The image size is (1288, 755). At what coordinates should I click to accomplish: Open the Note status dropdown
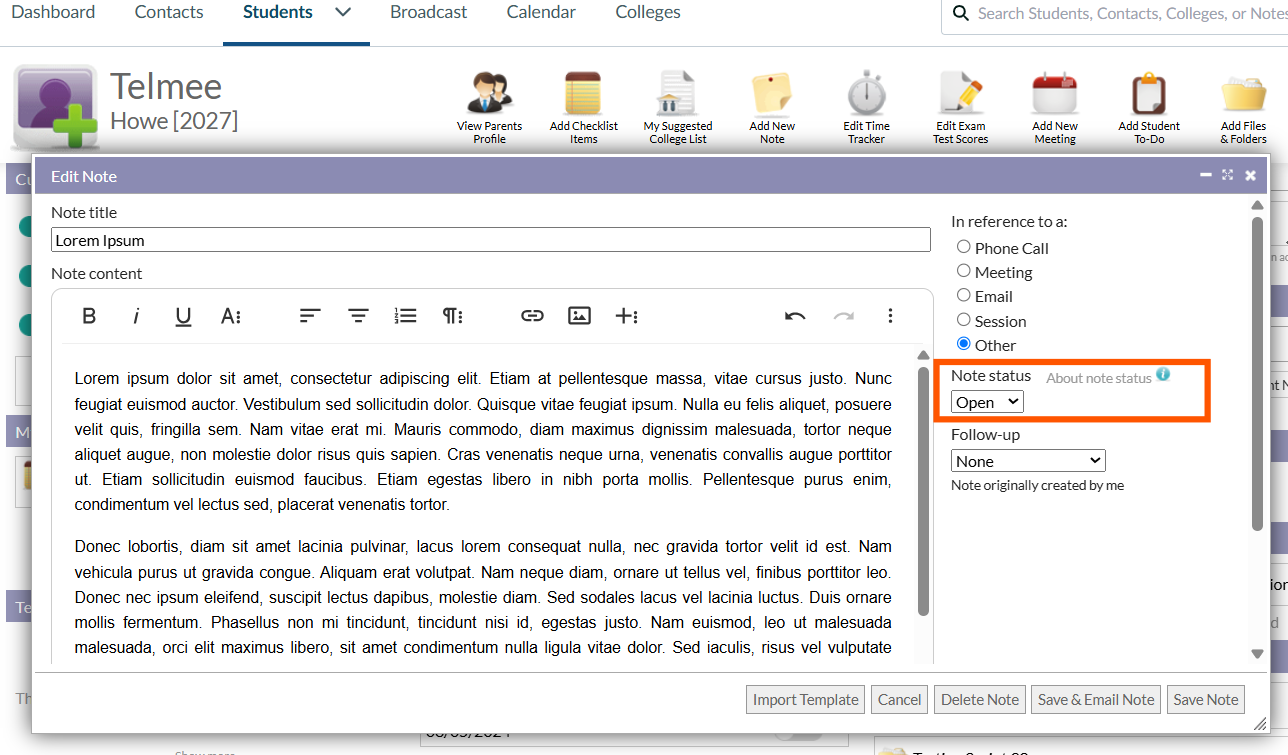[987, 402]
